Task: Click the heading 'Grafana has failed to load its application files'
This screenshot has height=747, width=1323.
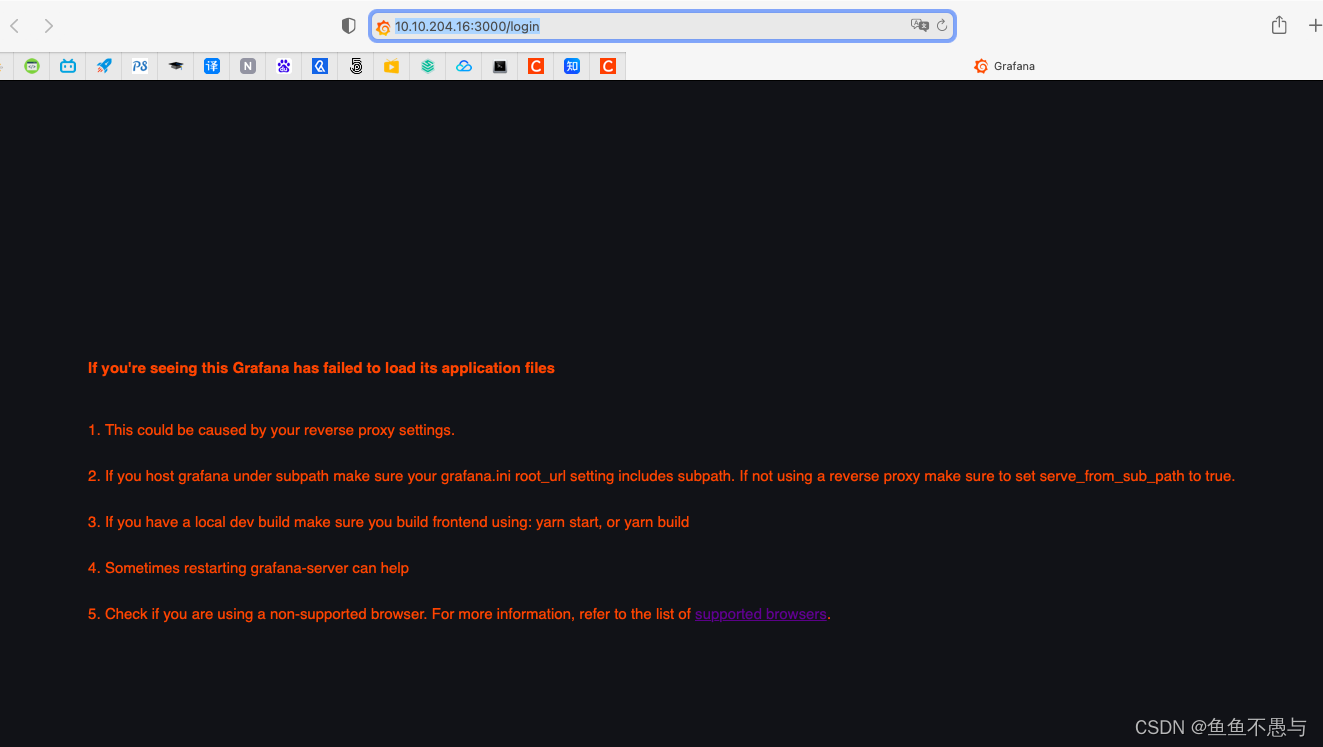Action: coord(394,368)
